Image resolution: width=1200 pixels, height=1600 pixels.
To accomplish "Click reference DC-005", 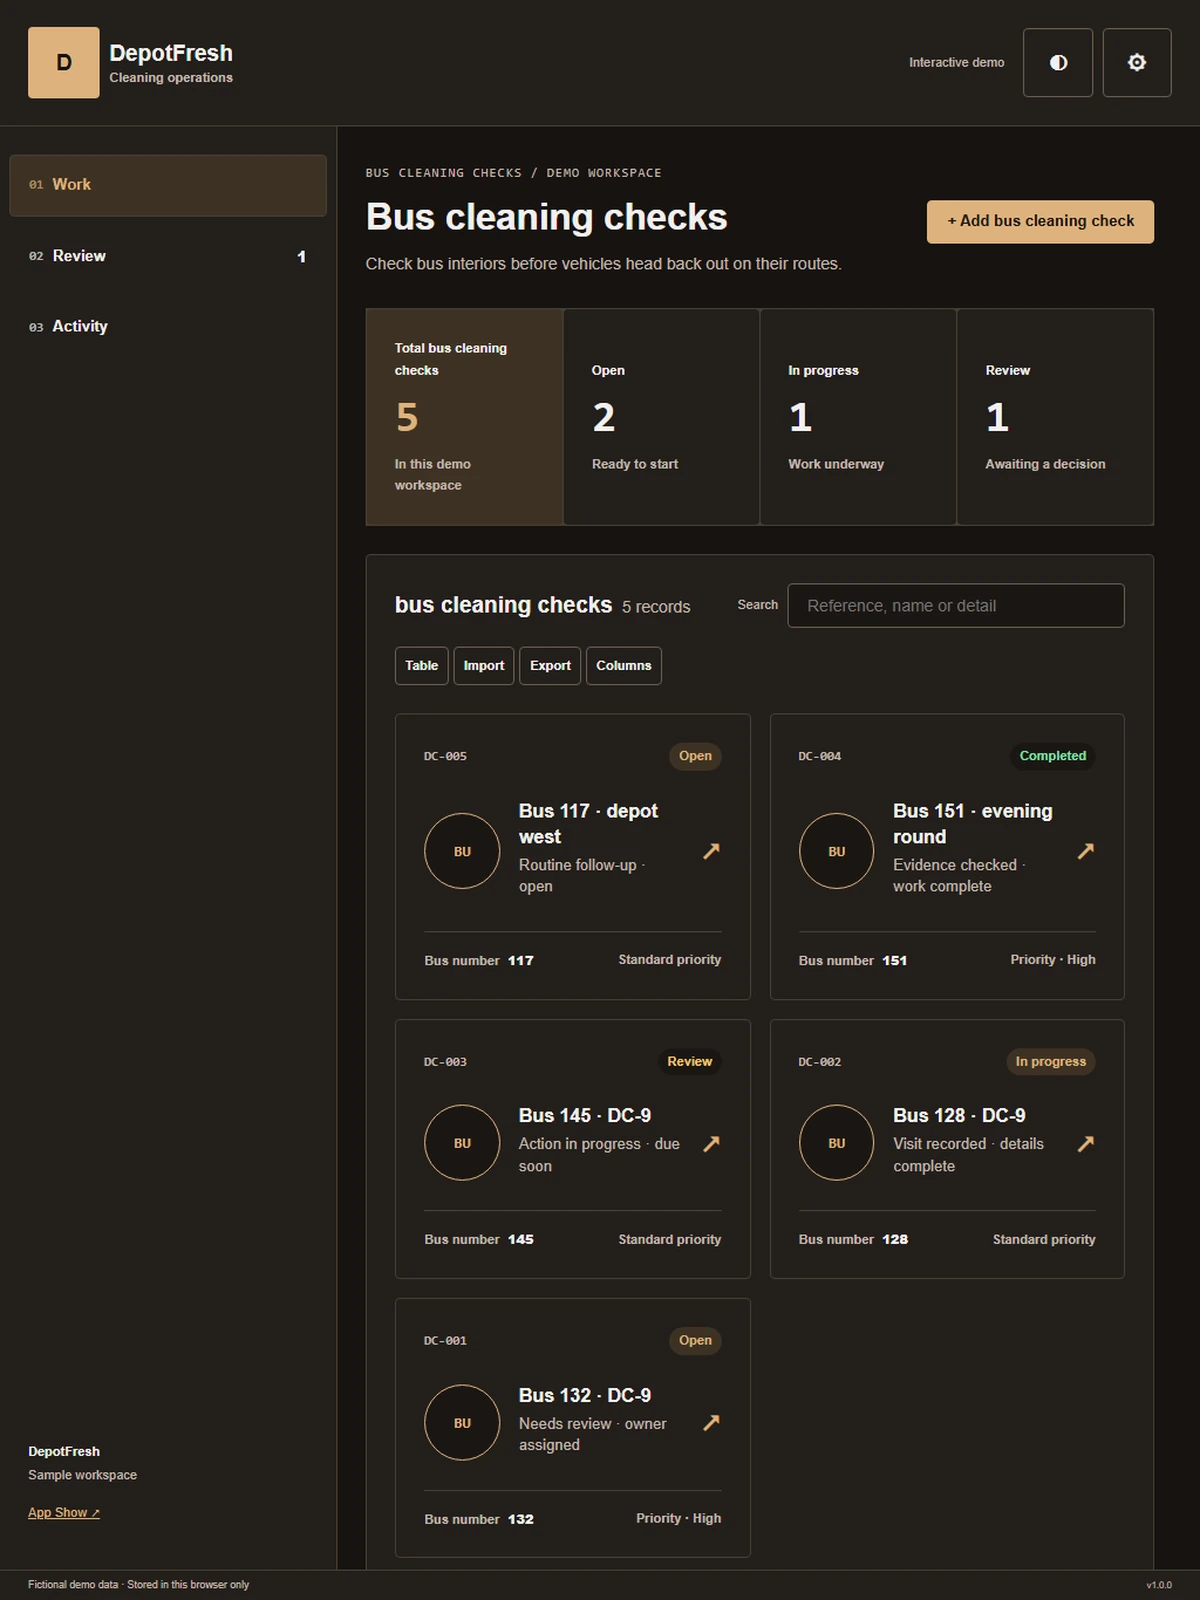I will pos(445,757).
